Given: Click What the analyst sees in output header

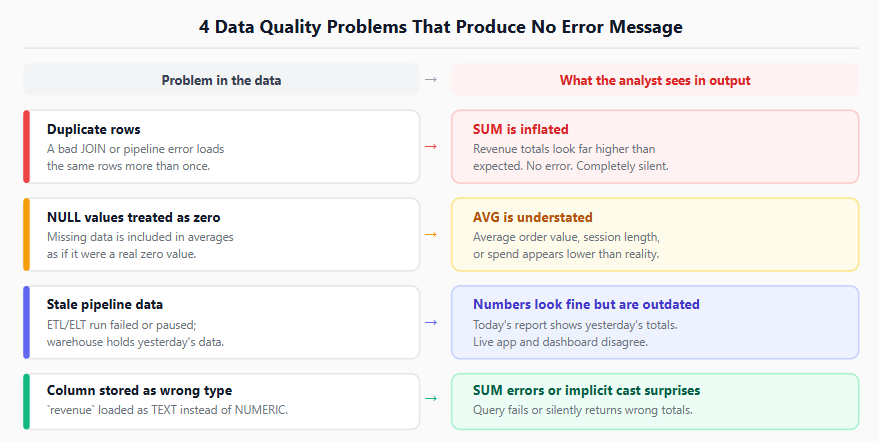Looking at the screenshot, I should (655, 80).
